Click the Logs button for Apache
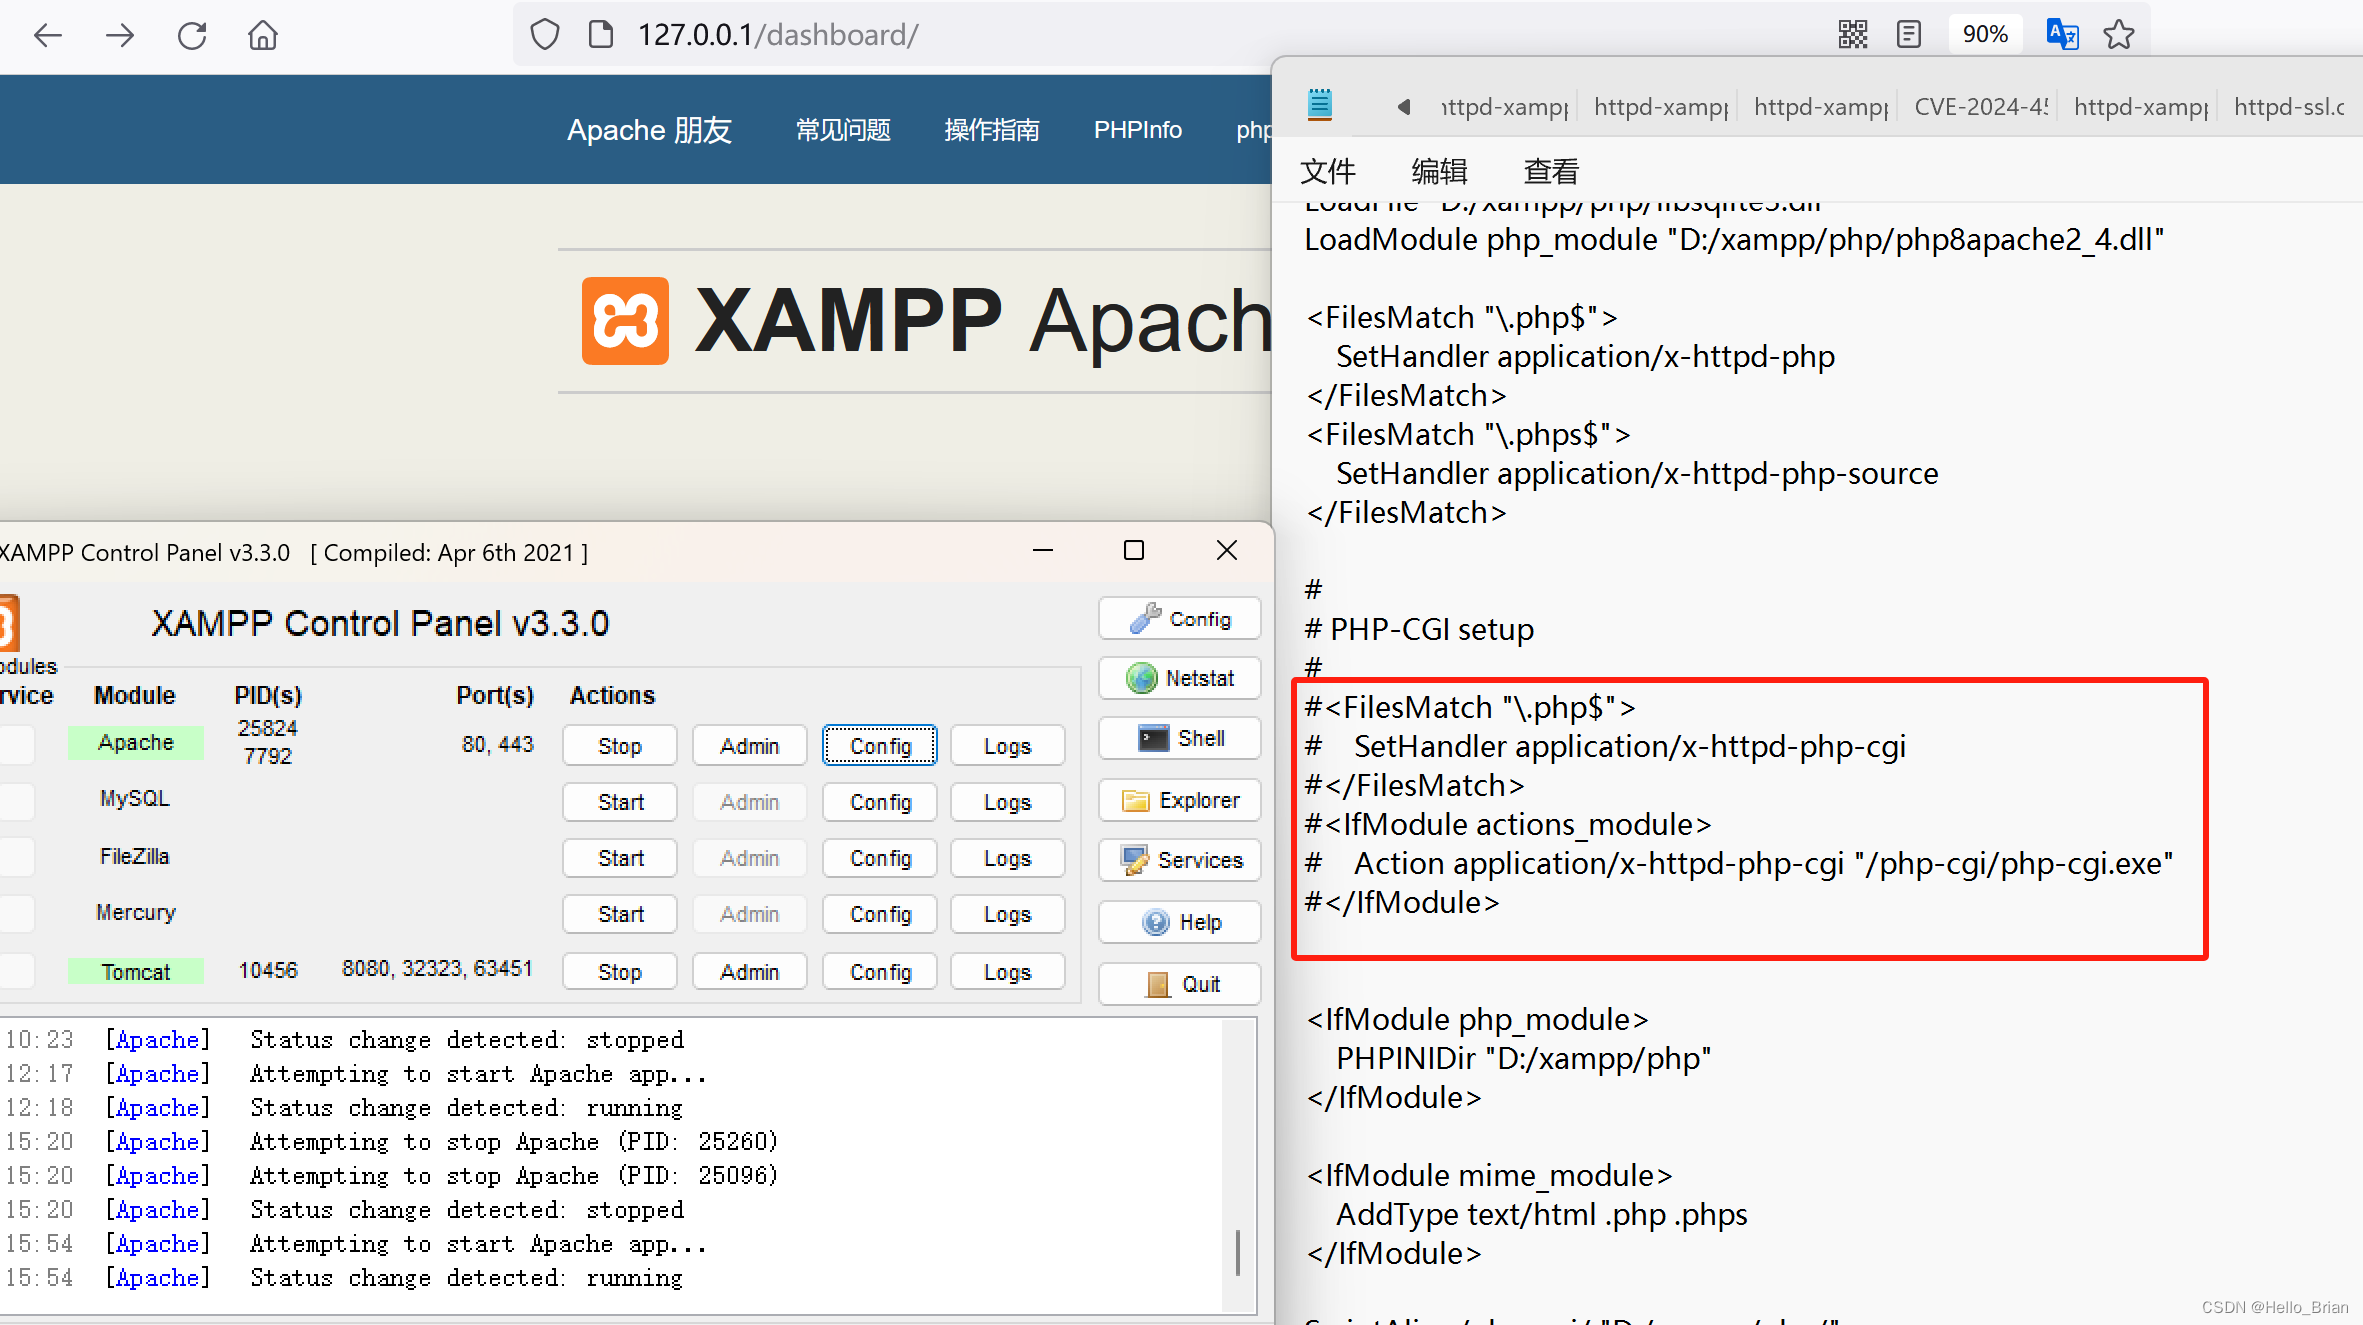Image resolution: width=2363 pixels, height=1325 pixels. (x=1005, y=744)
